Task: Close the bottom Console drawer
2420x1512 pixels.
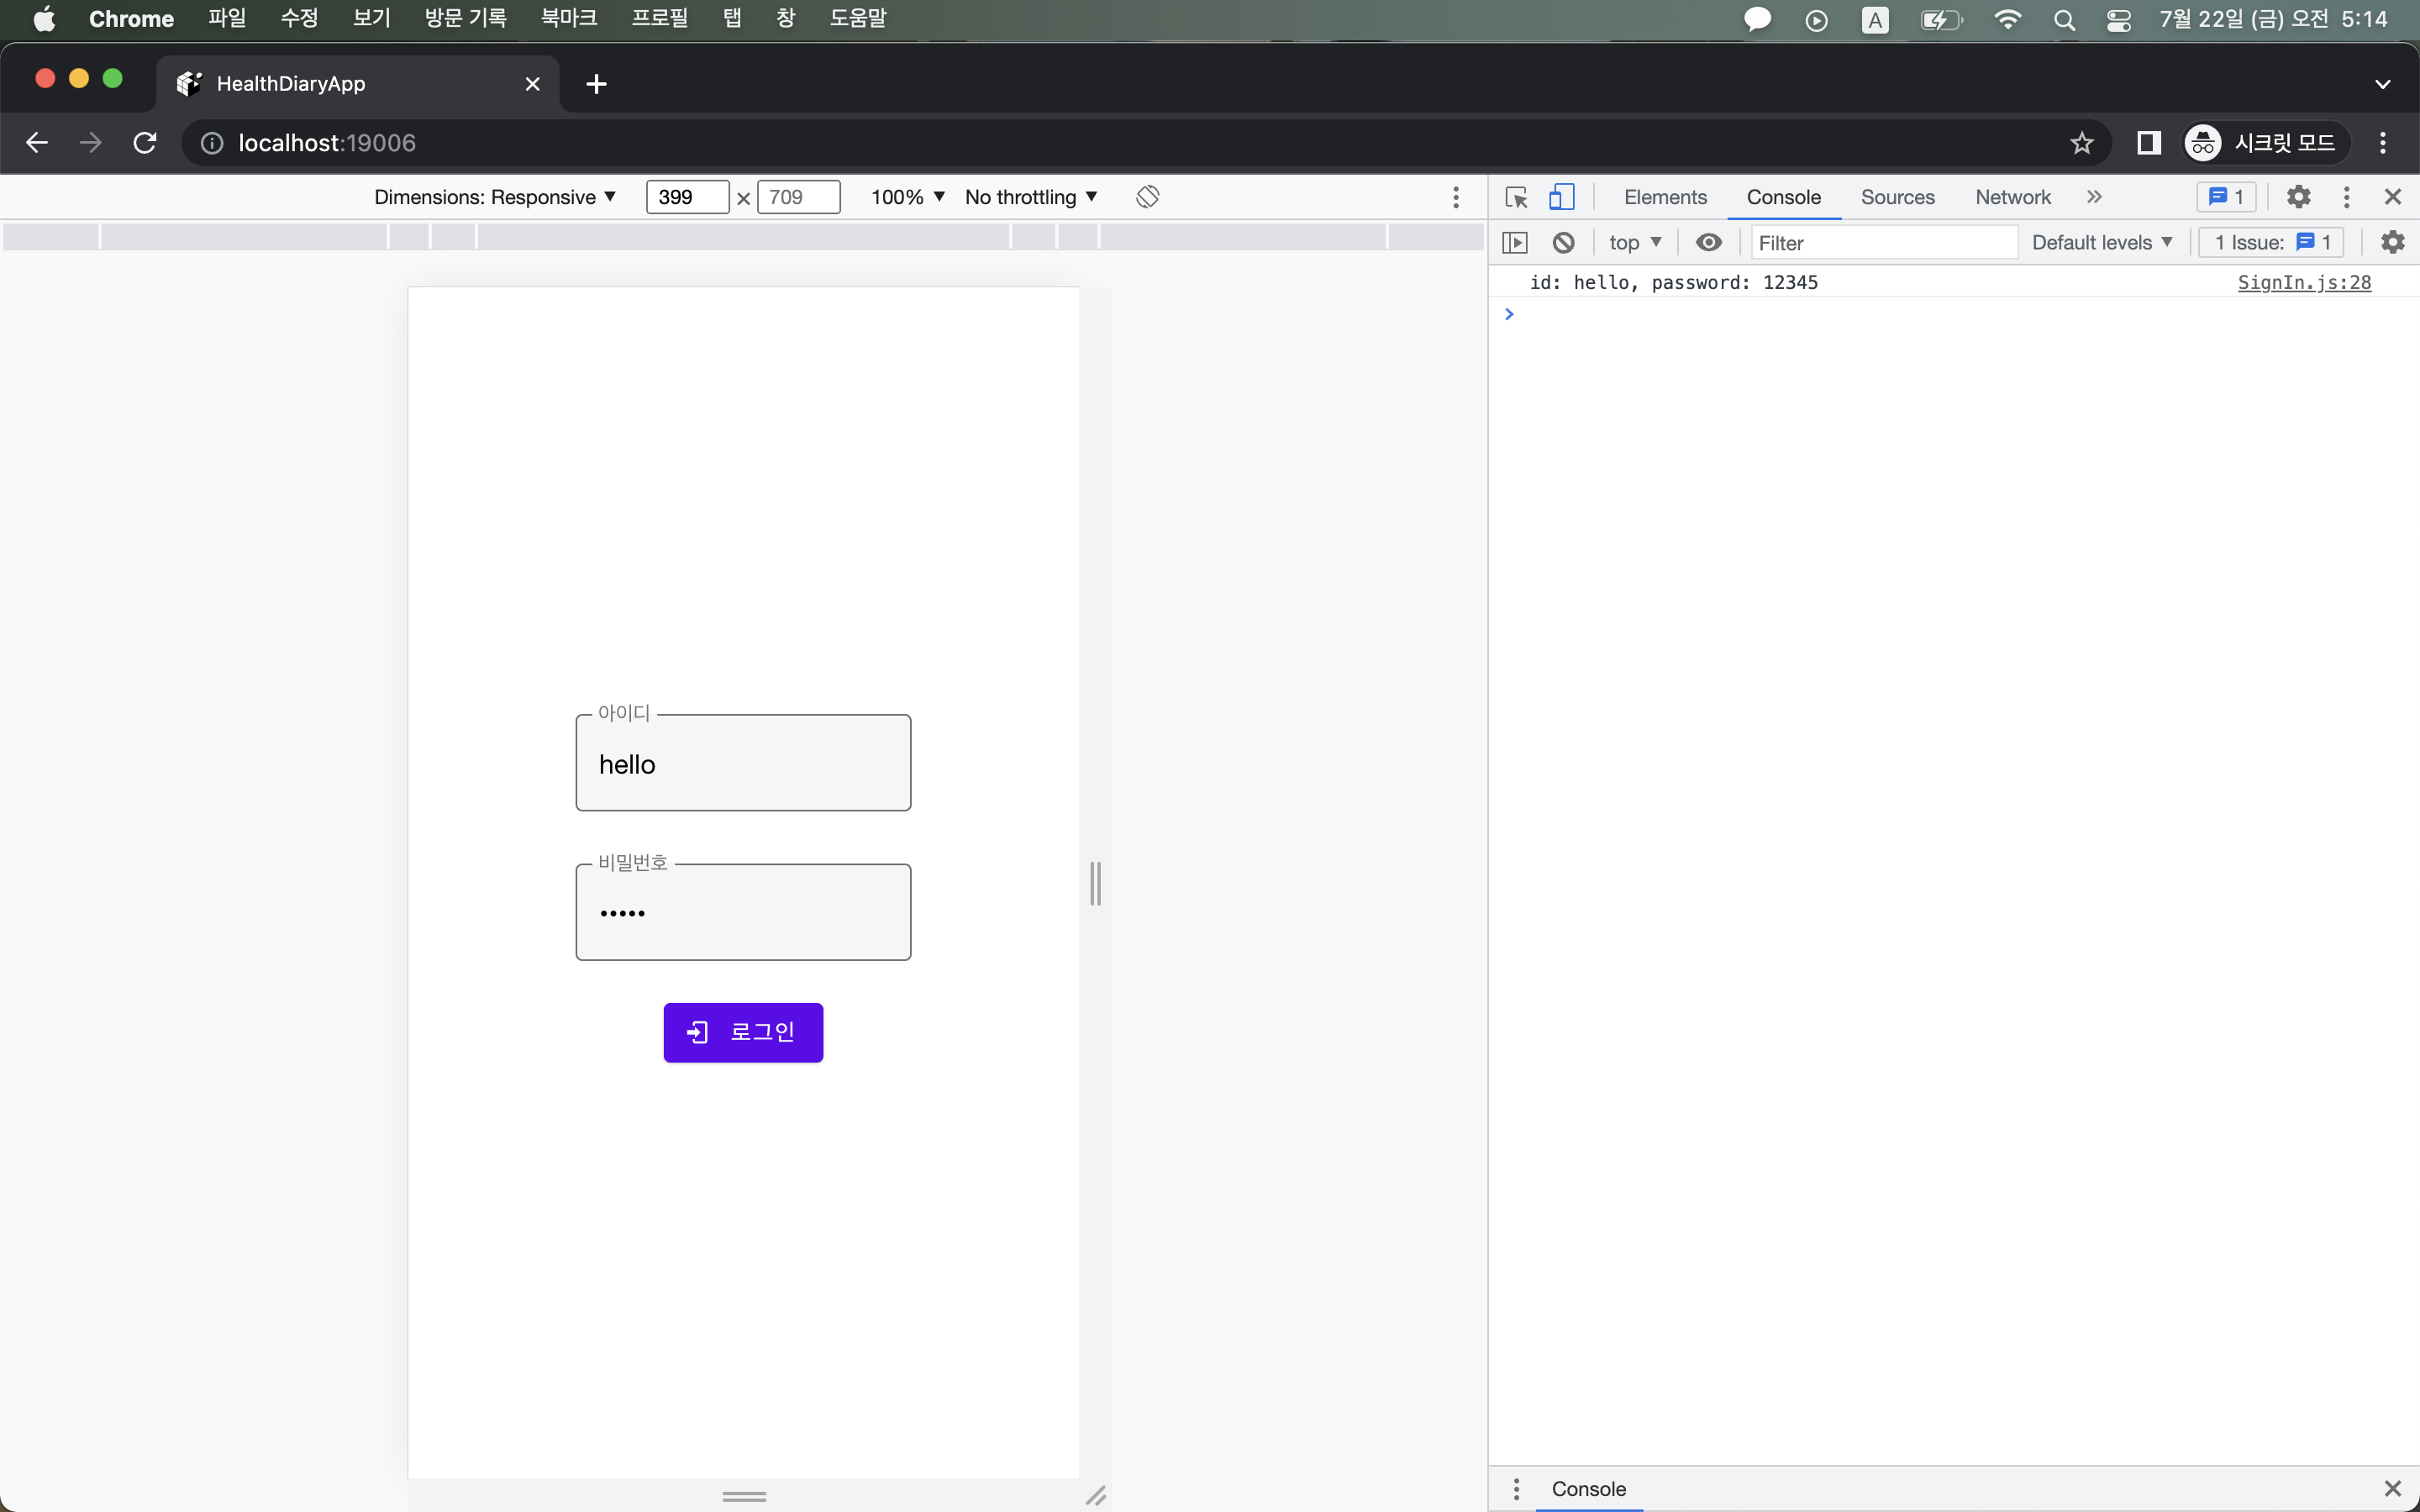Action: click(x=2392, y=1489)
